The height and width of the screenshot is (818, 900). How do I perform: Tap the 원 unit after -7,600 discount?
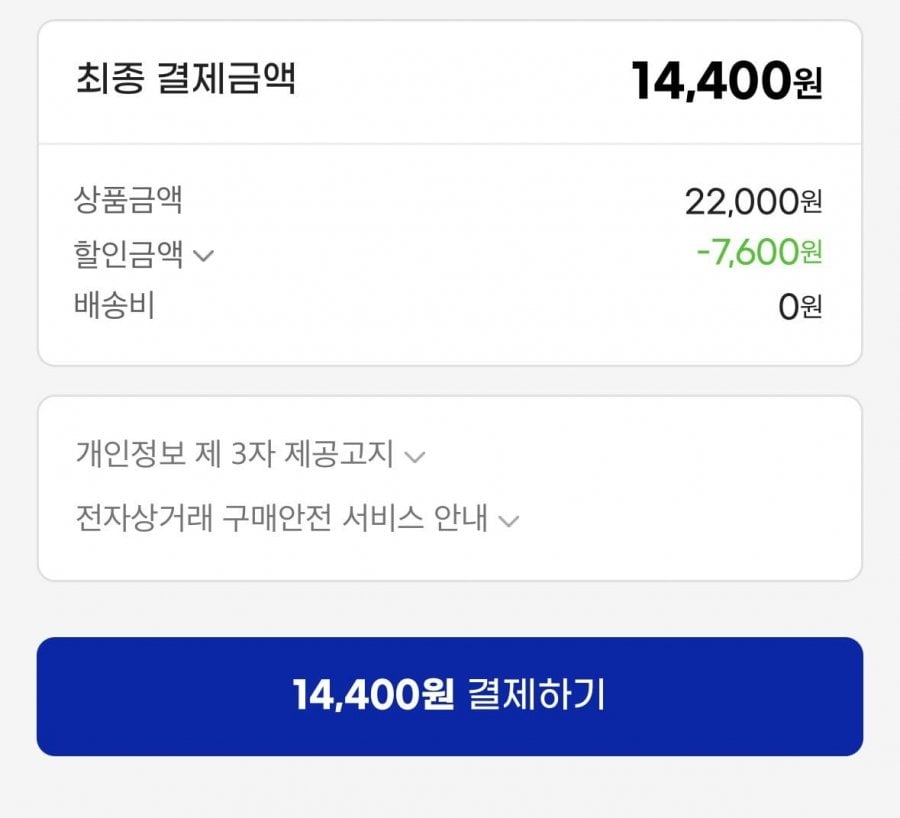click(811, 253)
